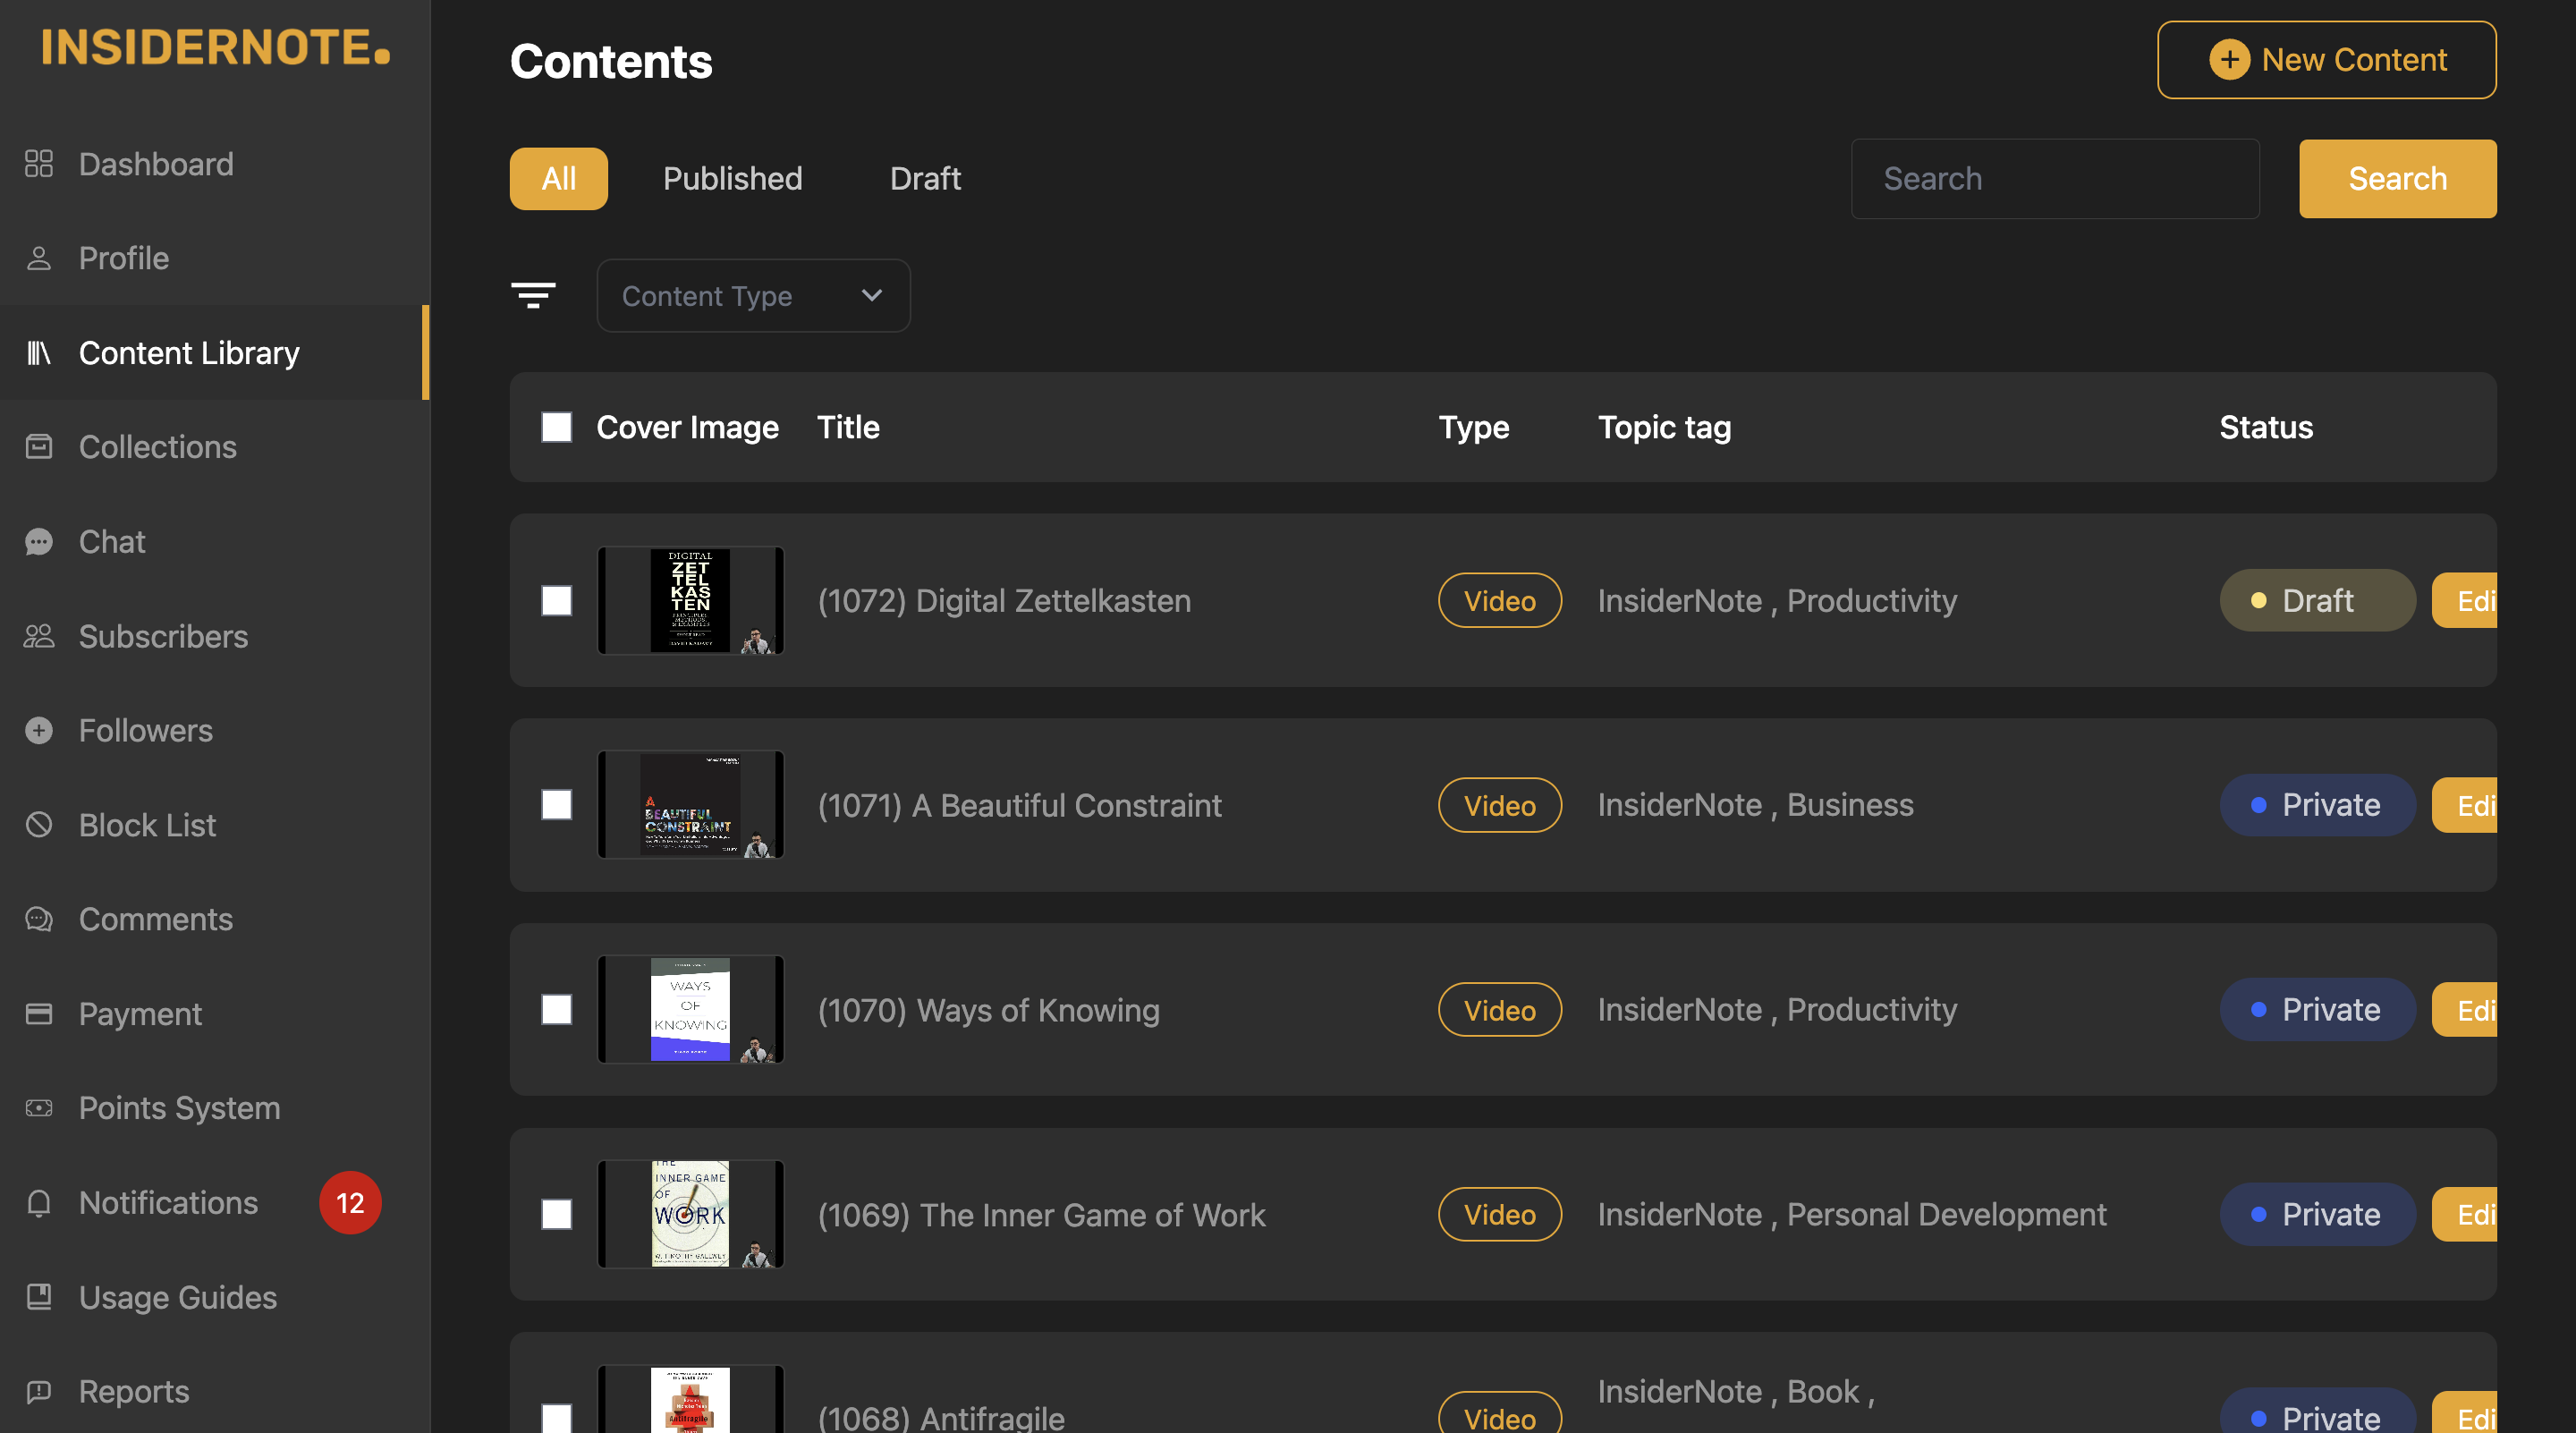Screen dimensions: 2576x1433
Task: Click the Content Library books icon
Action: (x=39, y=353)
